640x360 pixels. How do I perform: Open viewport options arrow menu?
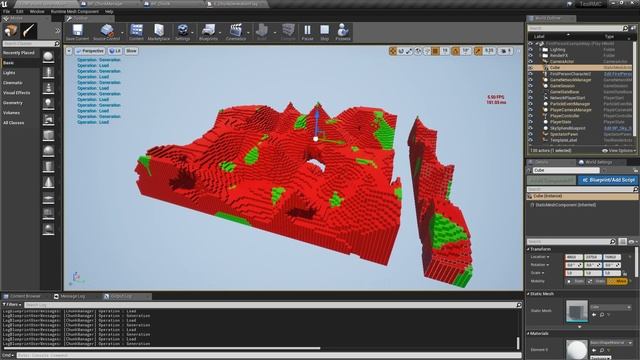click(x=69, y=51)
